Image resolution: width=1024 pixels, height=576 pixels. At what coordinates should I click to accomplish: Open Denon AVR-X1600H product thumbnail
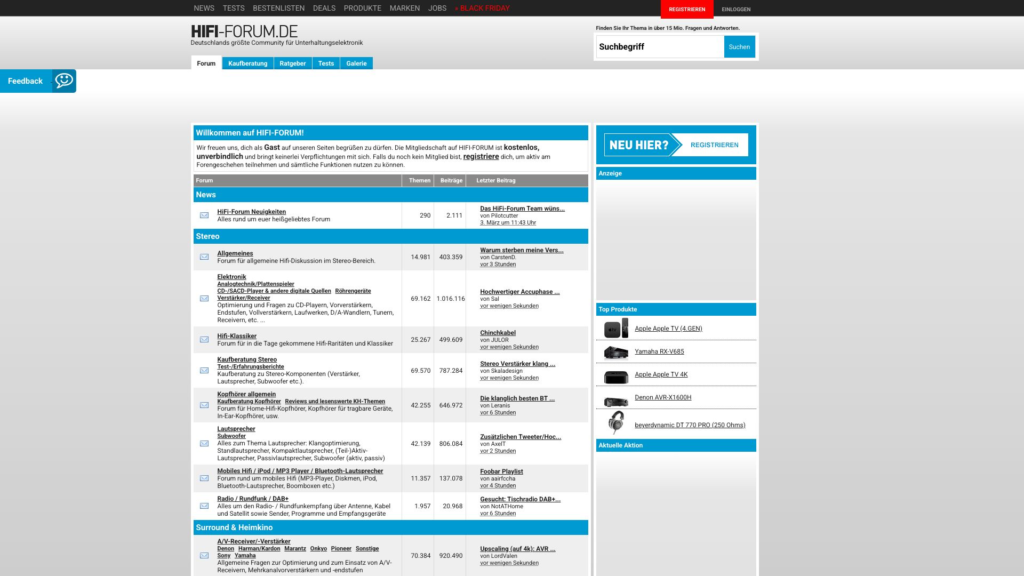point(616,400)
